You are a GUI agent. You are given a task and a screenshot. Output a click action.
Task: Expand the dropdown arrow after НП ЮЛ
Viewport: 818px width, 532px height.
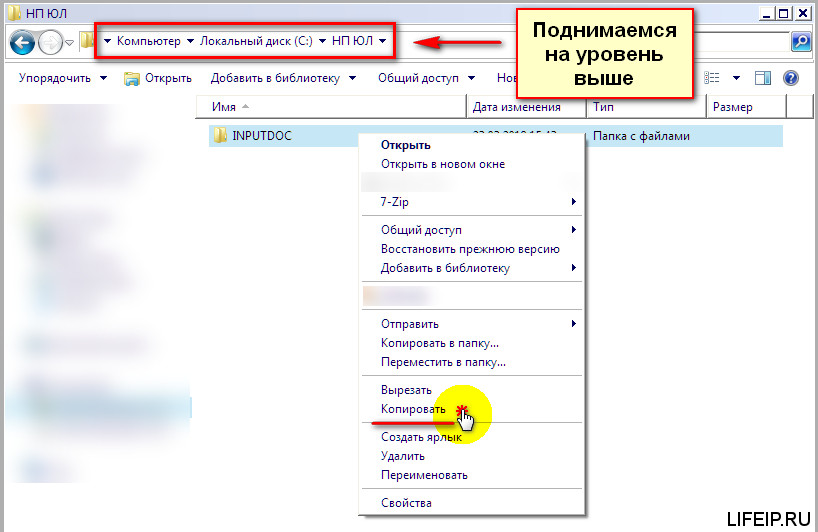(383, 41)
